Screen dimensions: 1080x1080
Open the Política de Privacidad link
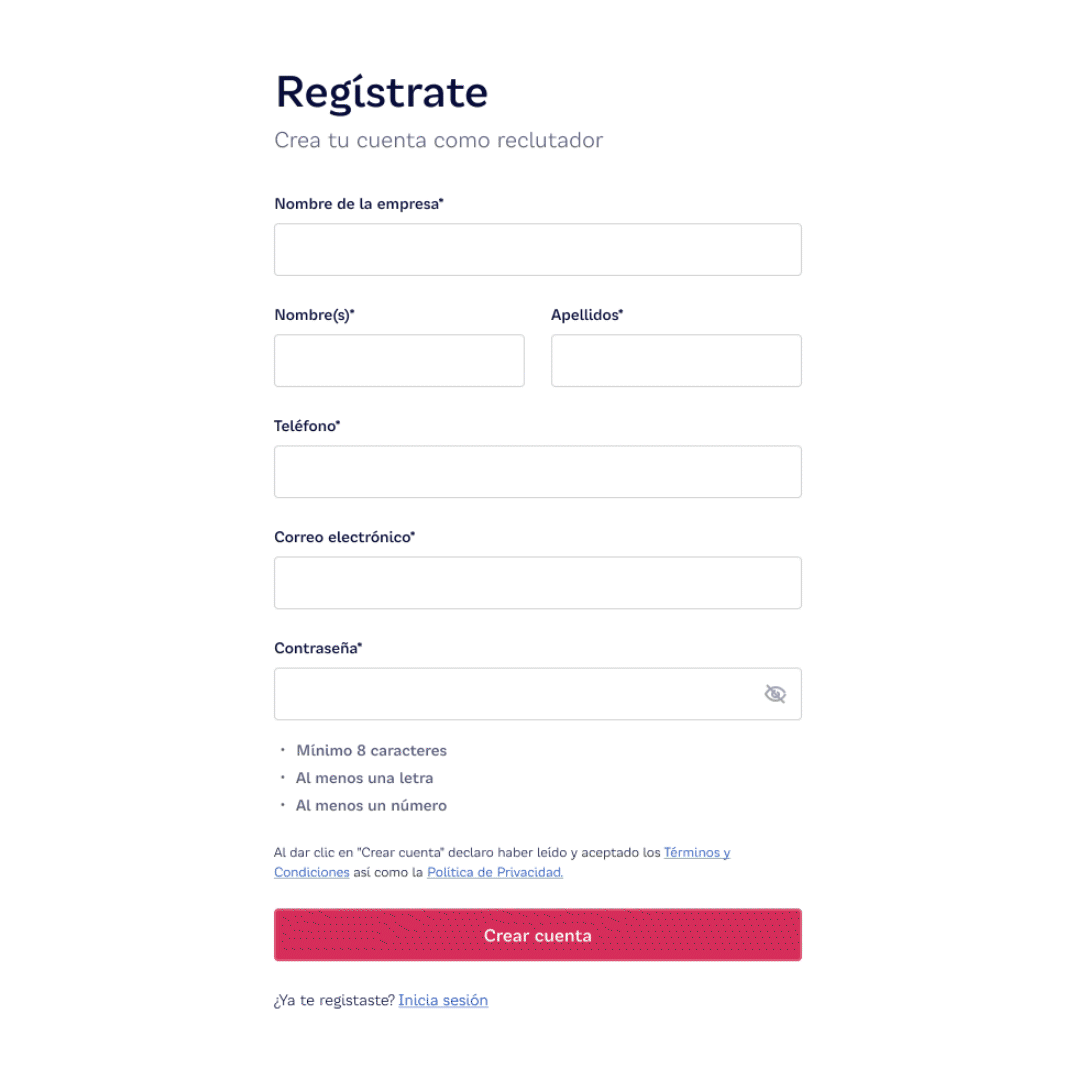pos(495,872)
